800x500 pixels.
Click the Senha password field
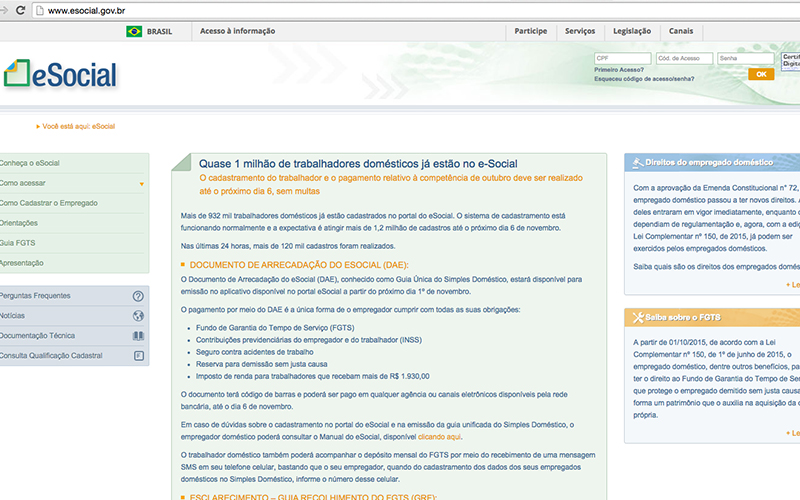point(745,58)
